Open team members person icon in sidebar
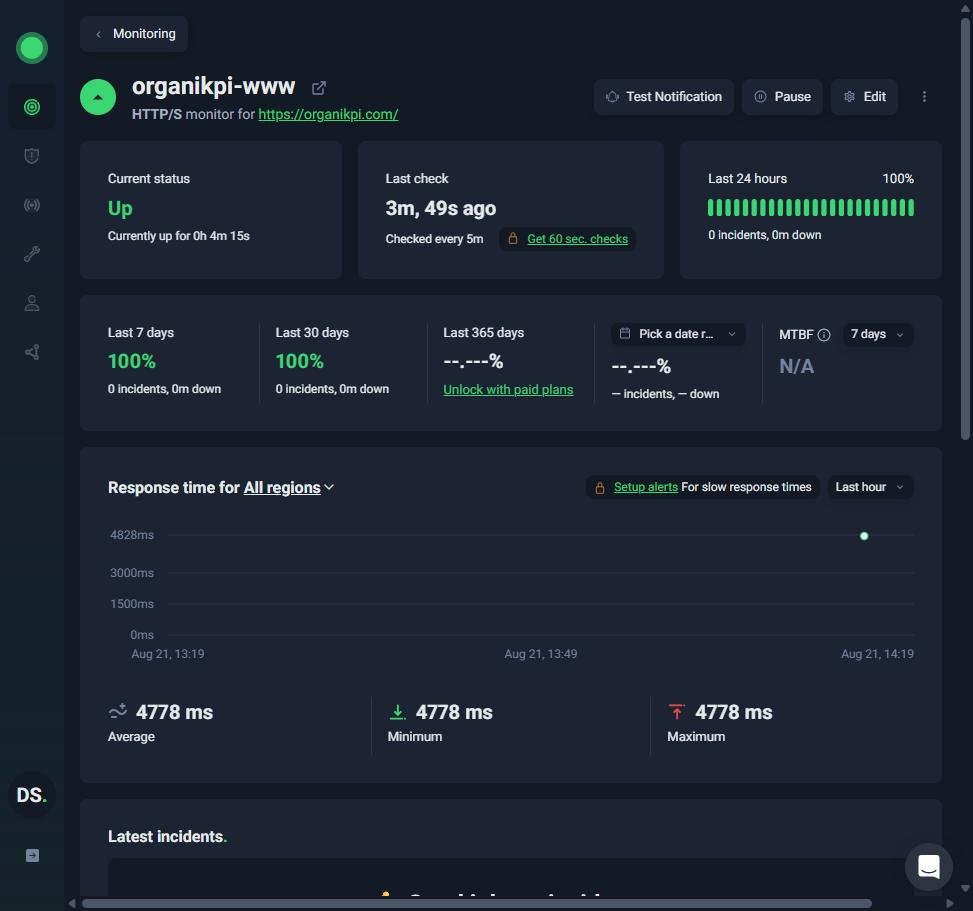The width and height of the screenshot is (973, 911). click(x=32, y=303)
